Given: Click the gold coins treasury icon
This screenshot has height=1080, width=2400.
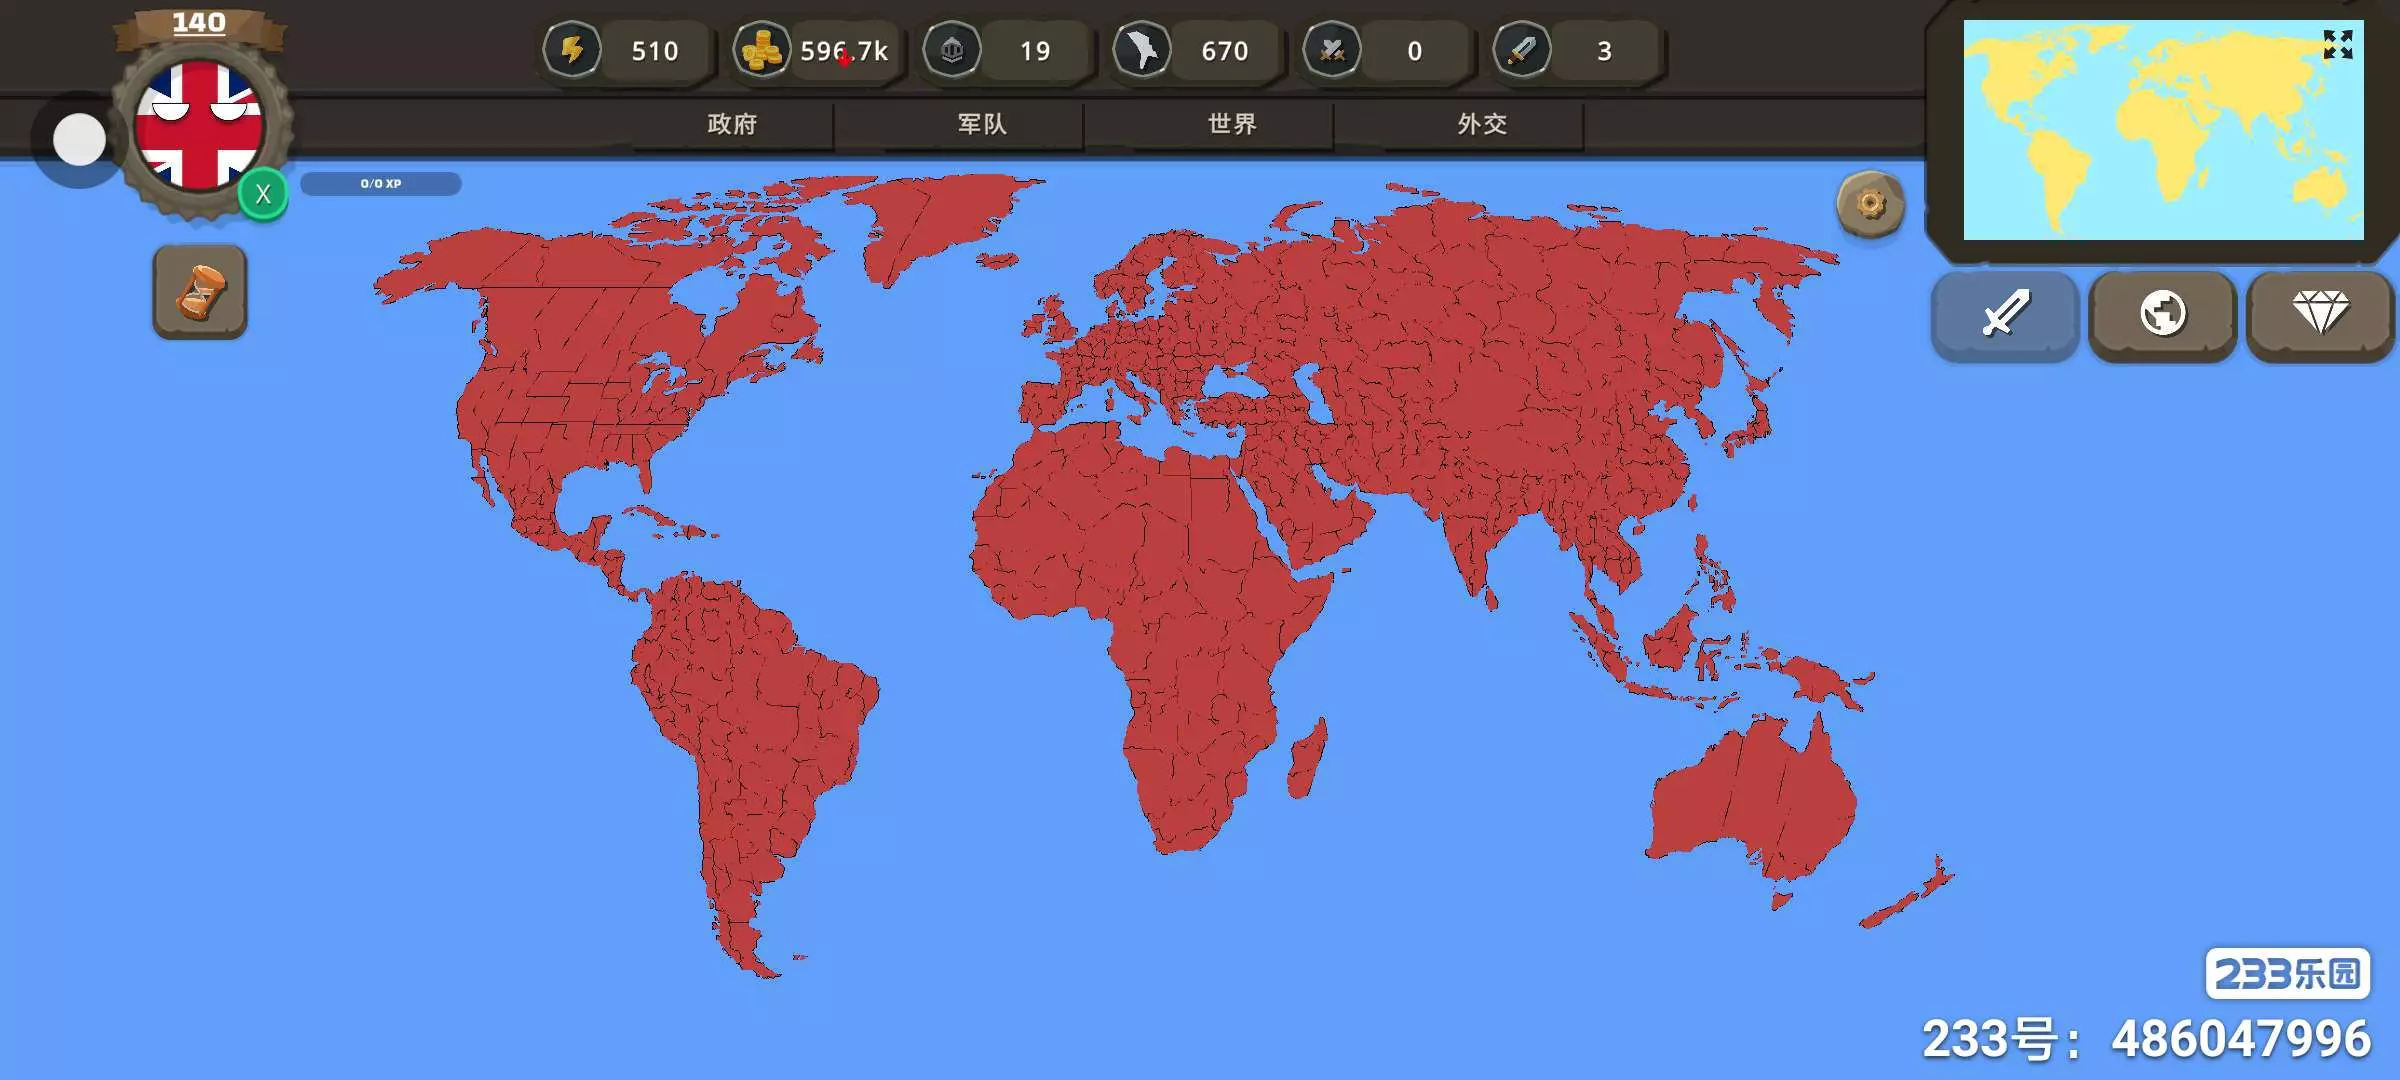Looking at the screenshot, I should click(762, 50).
